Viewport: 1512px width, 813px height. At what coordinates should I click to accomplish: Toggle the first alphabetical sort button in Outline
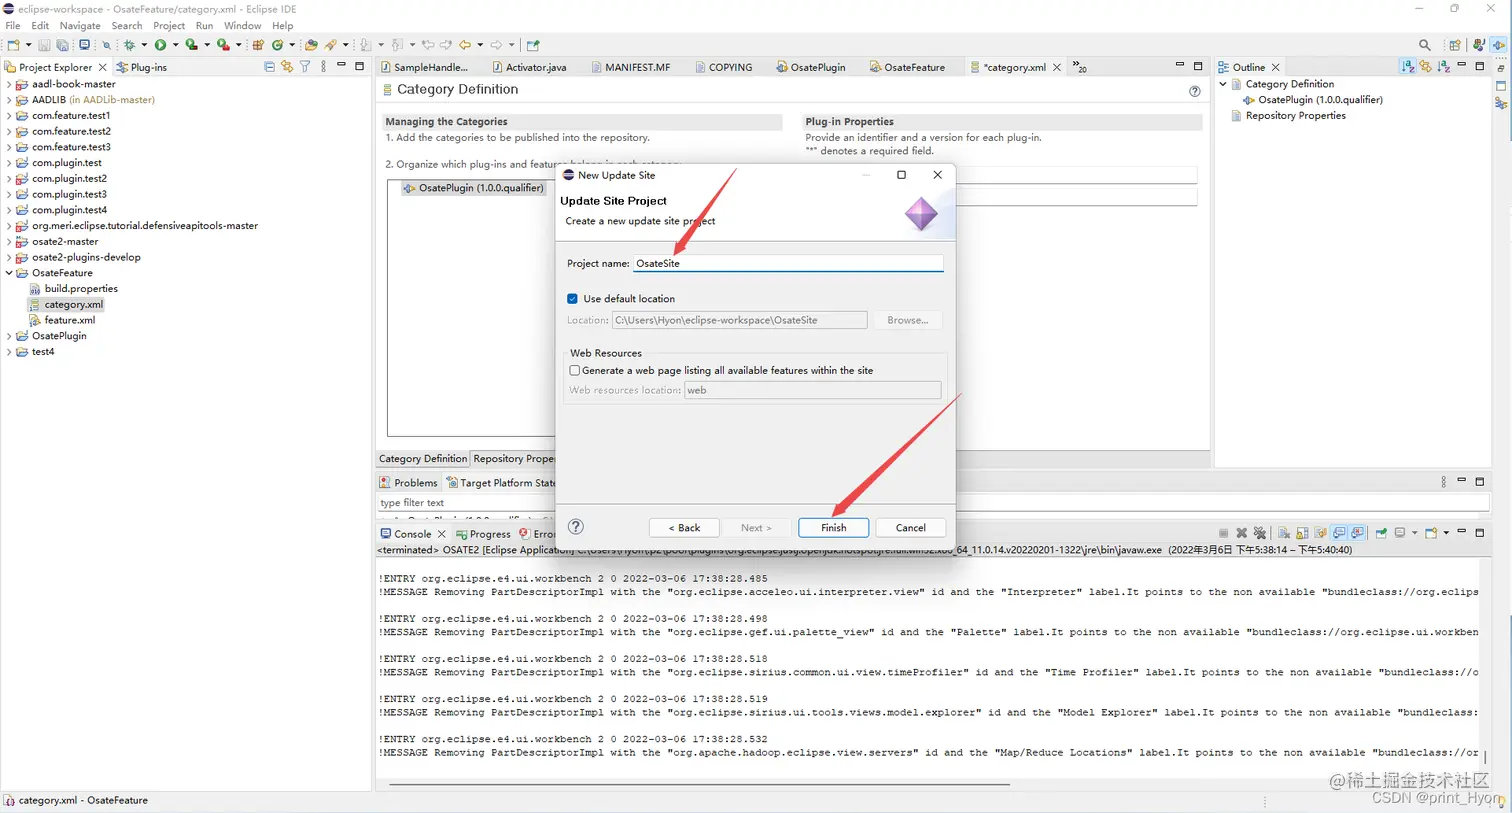pos(1408,67)
